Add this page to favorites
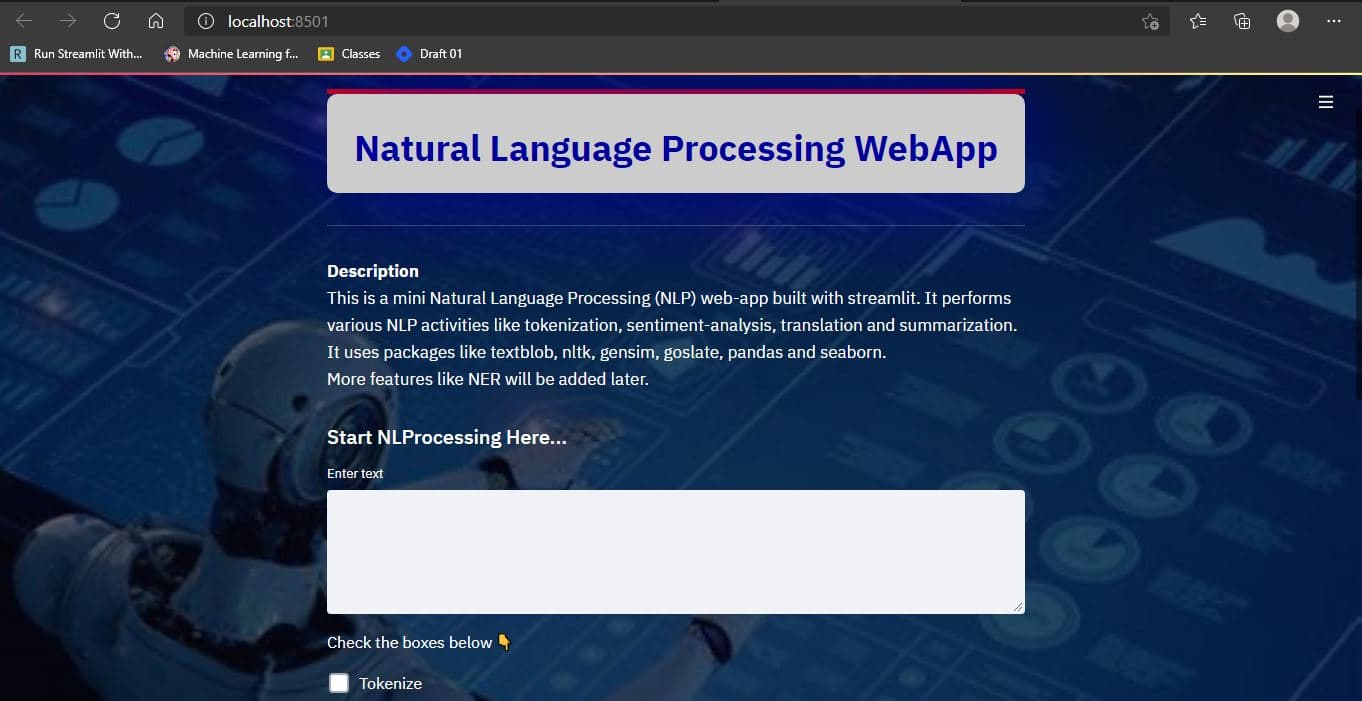Viewport: 1362px width, 701px height. point(1150,21)
